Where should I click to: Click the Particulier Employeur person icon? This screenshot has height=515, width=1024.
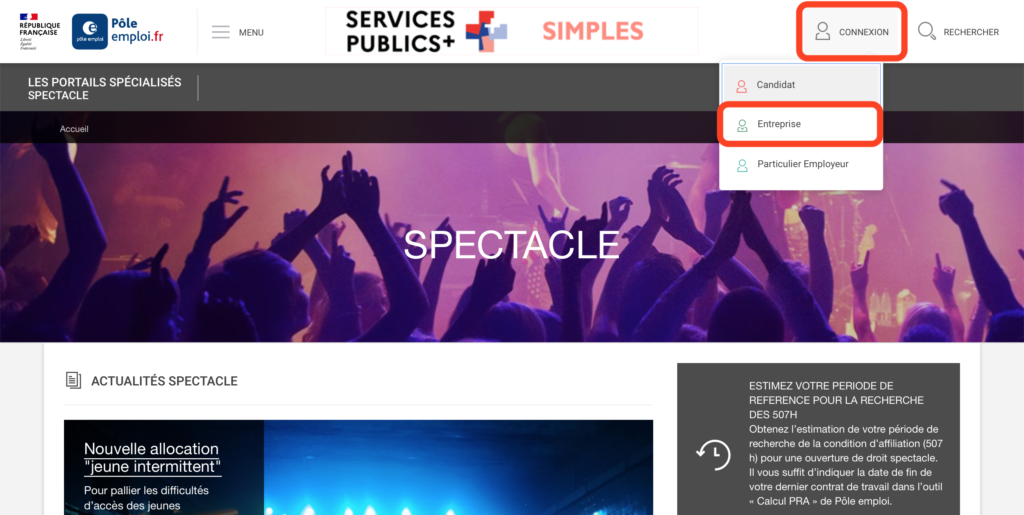tap(742, 165)
